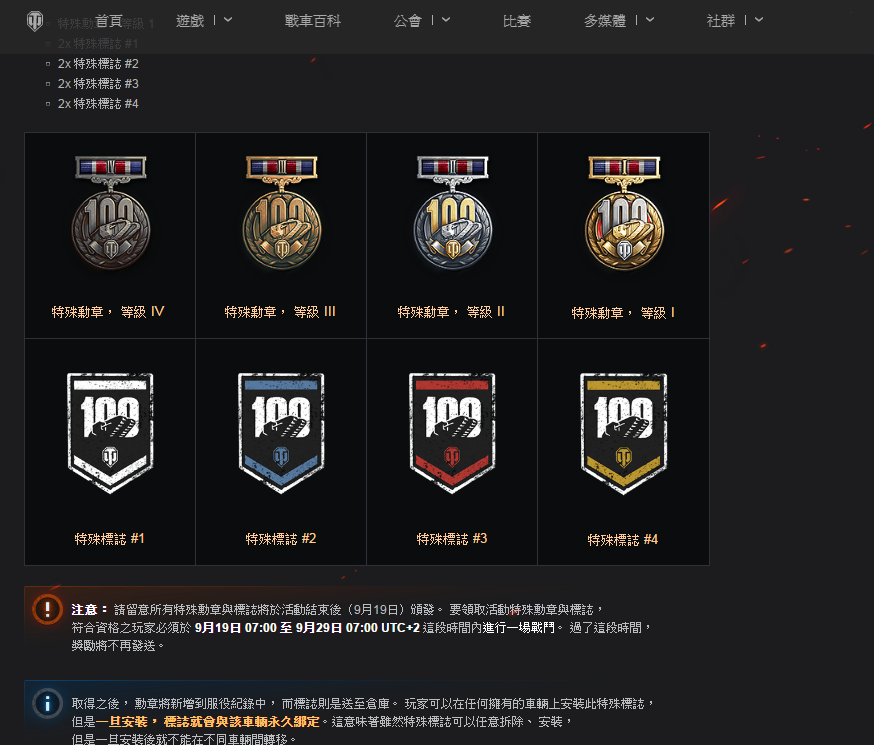Click the red special emblem #3 badge
This screenshot has width=874, height=745.
[452, 433]
